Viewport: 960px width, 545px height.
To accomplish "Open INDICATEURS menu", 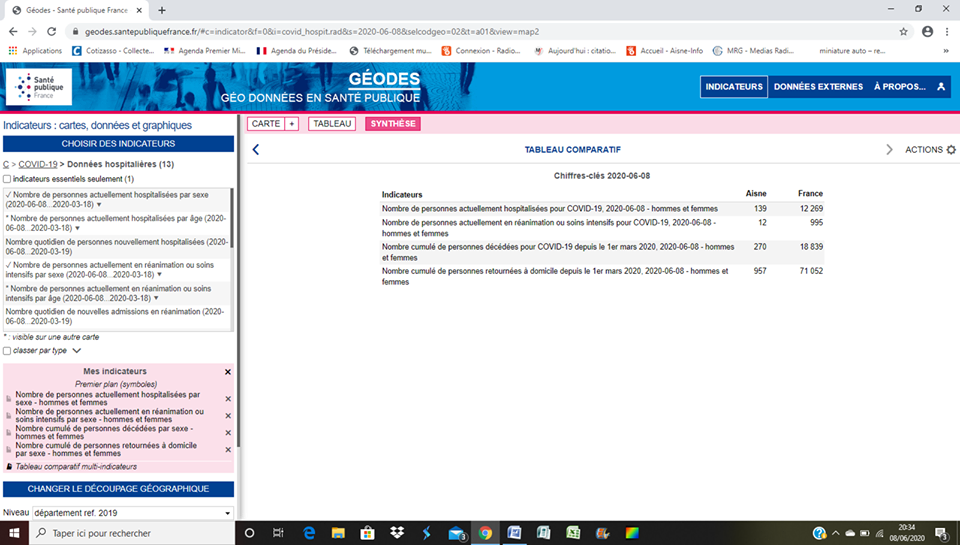I will (733, 87).
